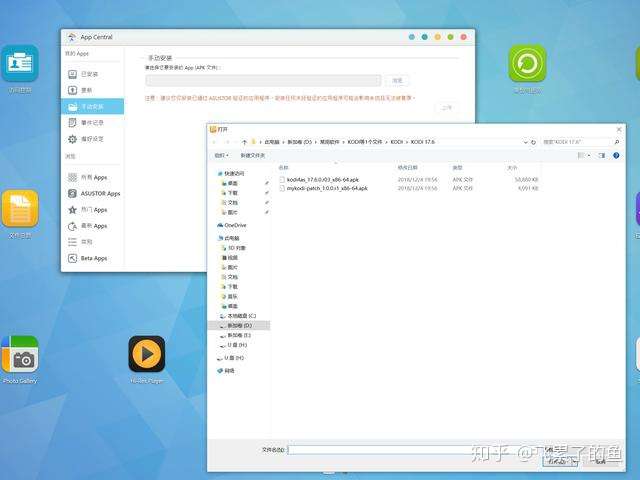Click the upload button in App Central
Image resolution: width=640 pixels, height=480 pixels.
point(447,107)
